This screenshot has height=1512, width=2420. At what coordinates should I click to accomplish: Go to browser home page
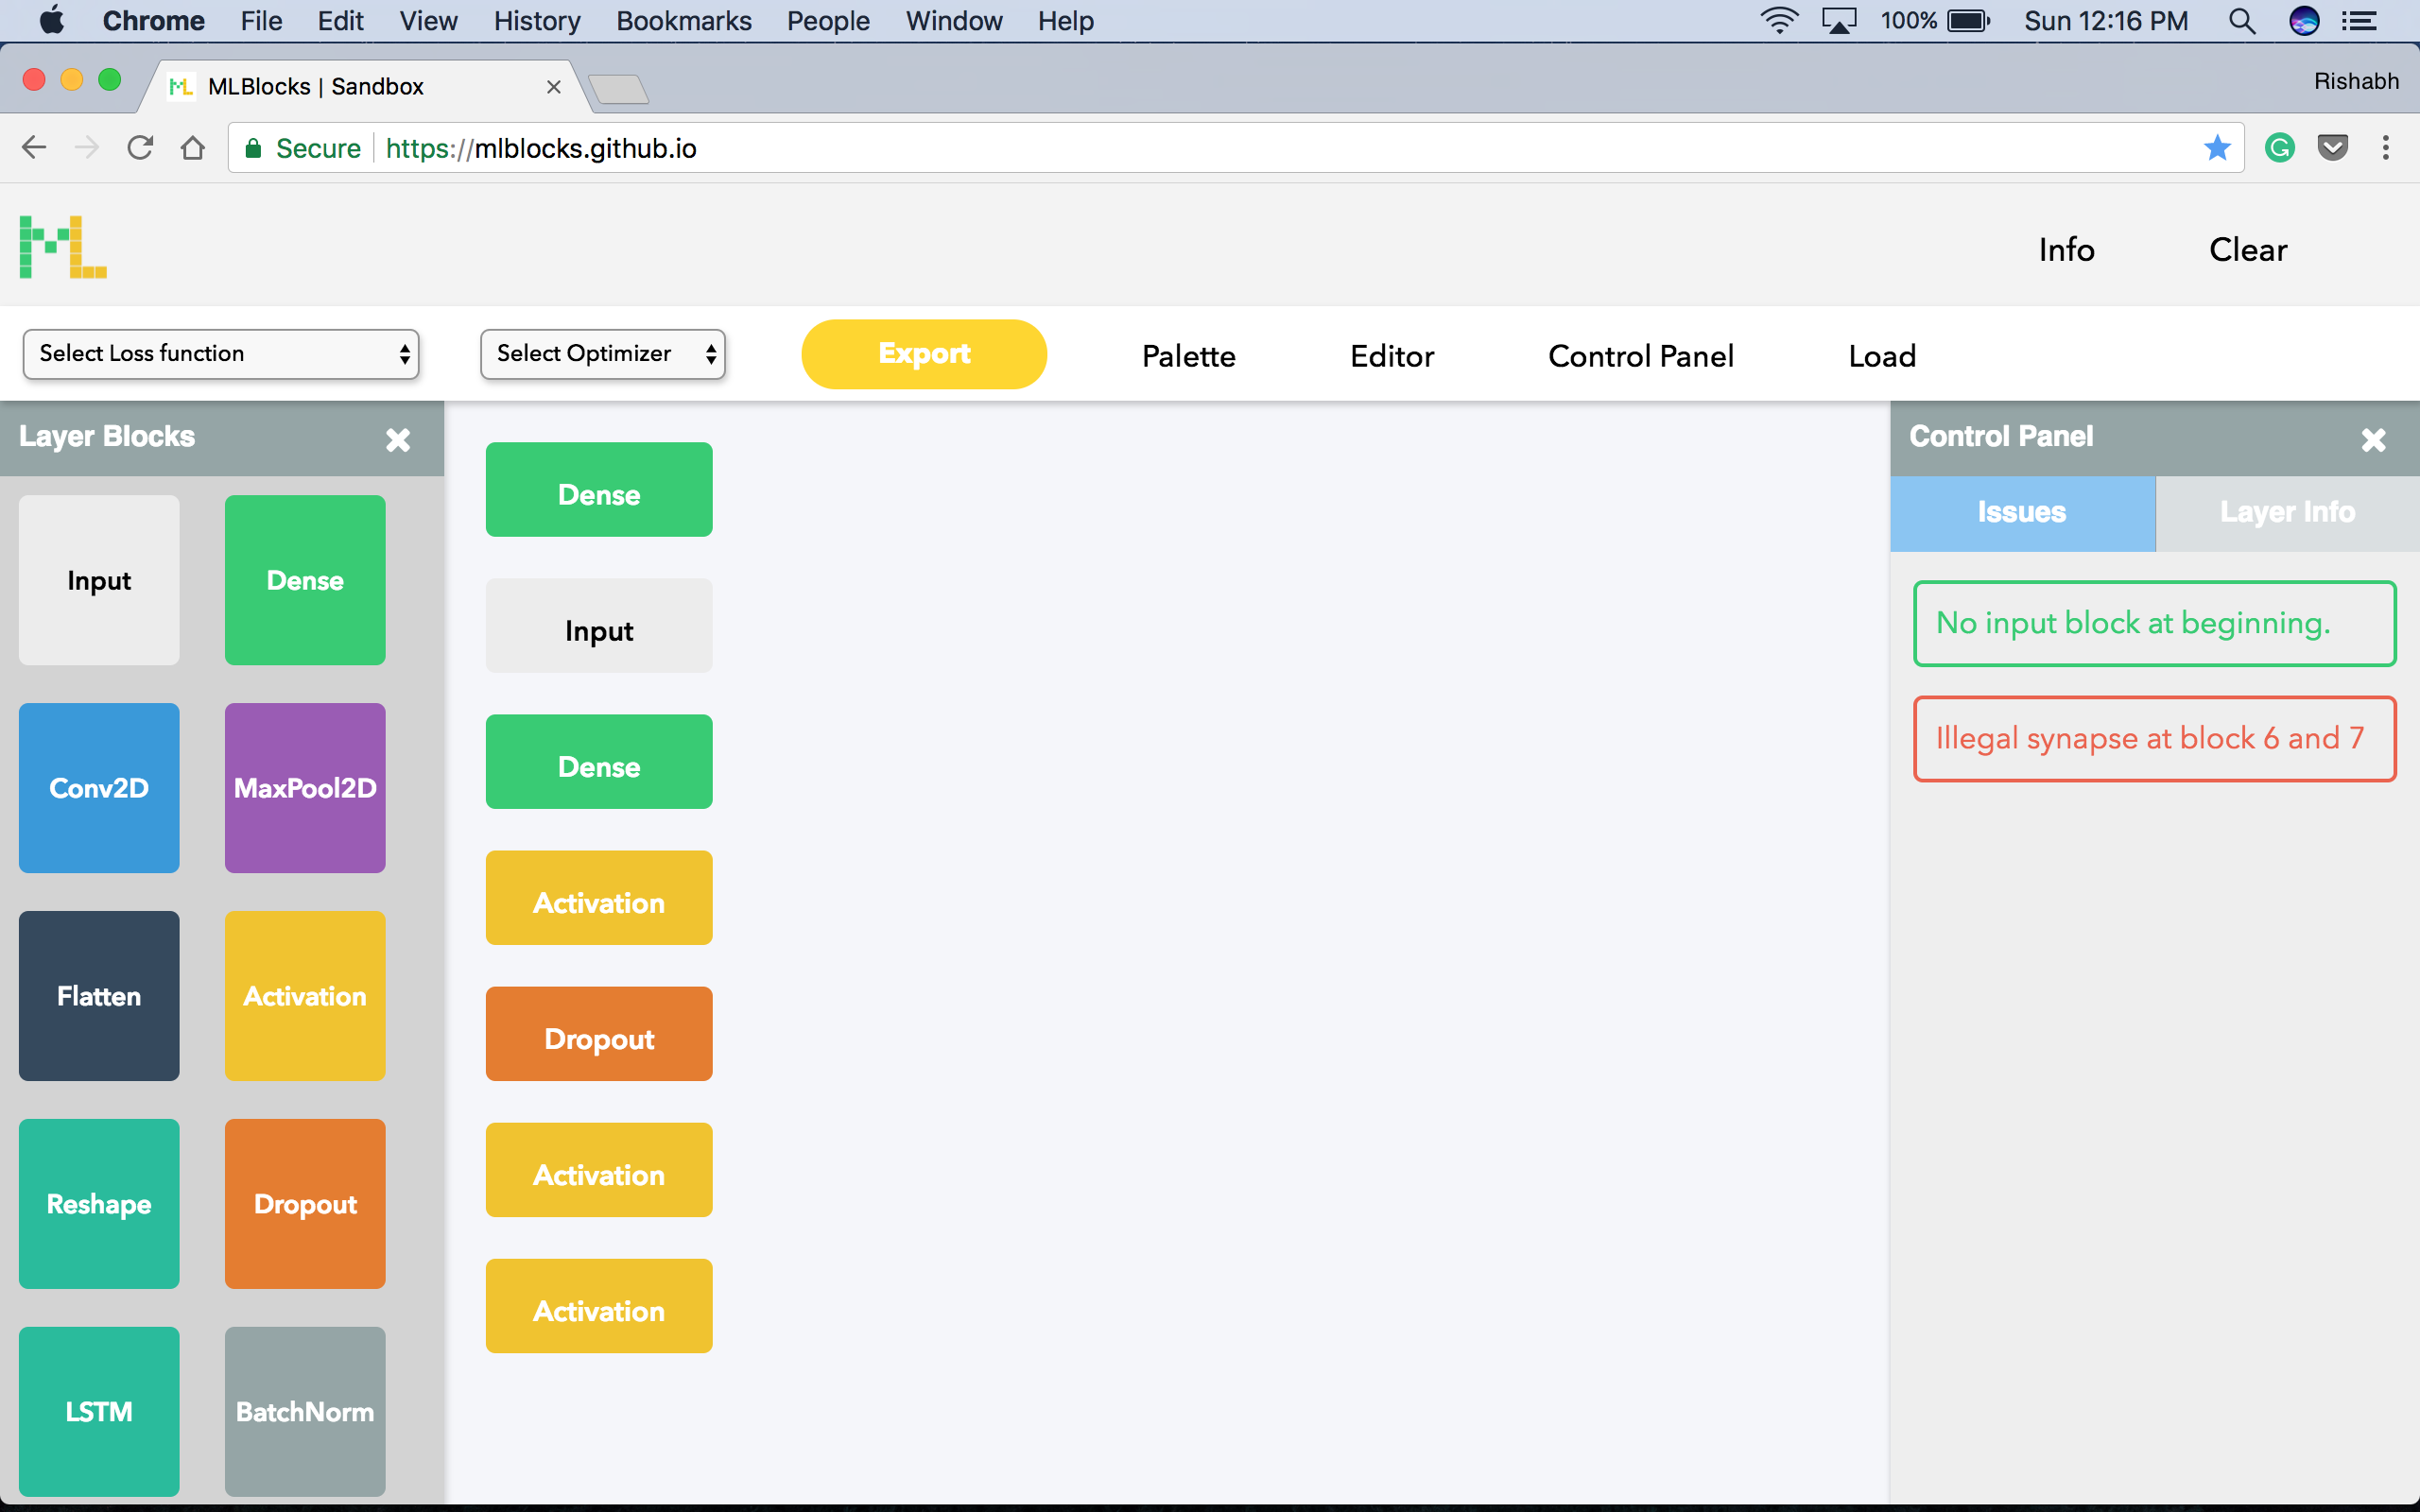[x=193, y=148]
